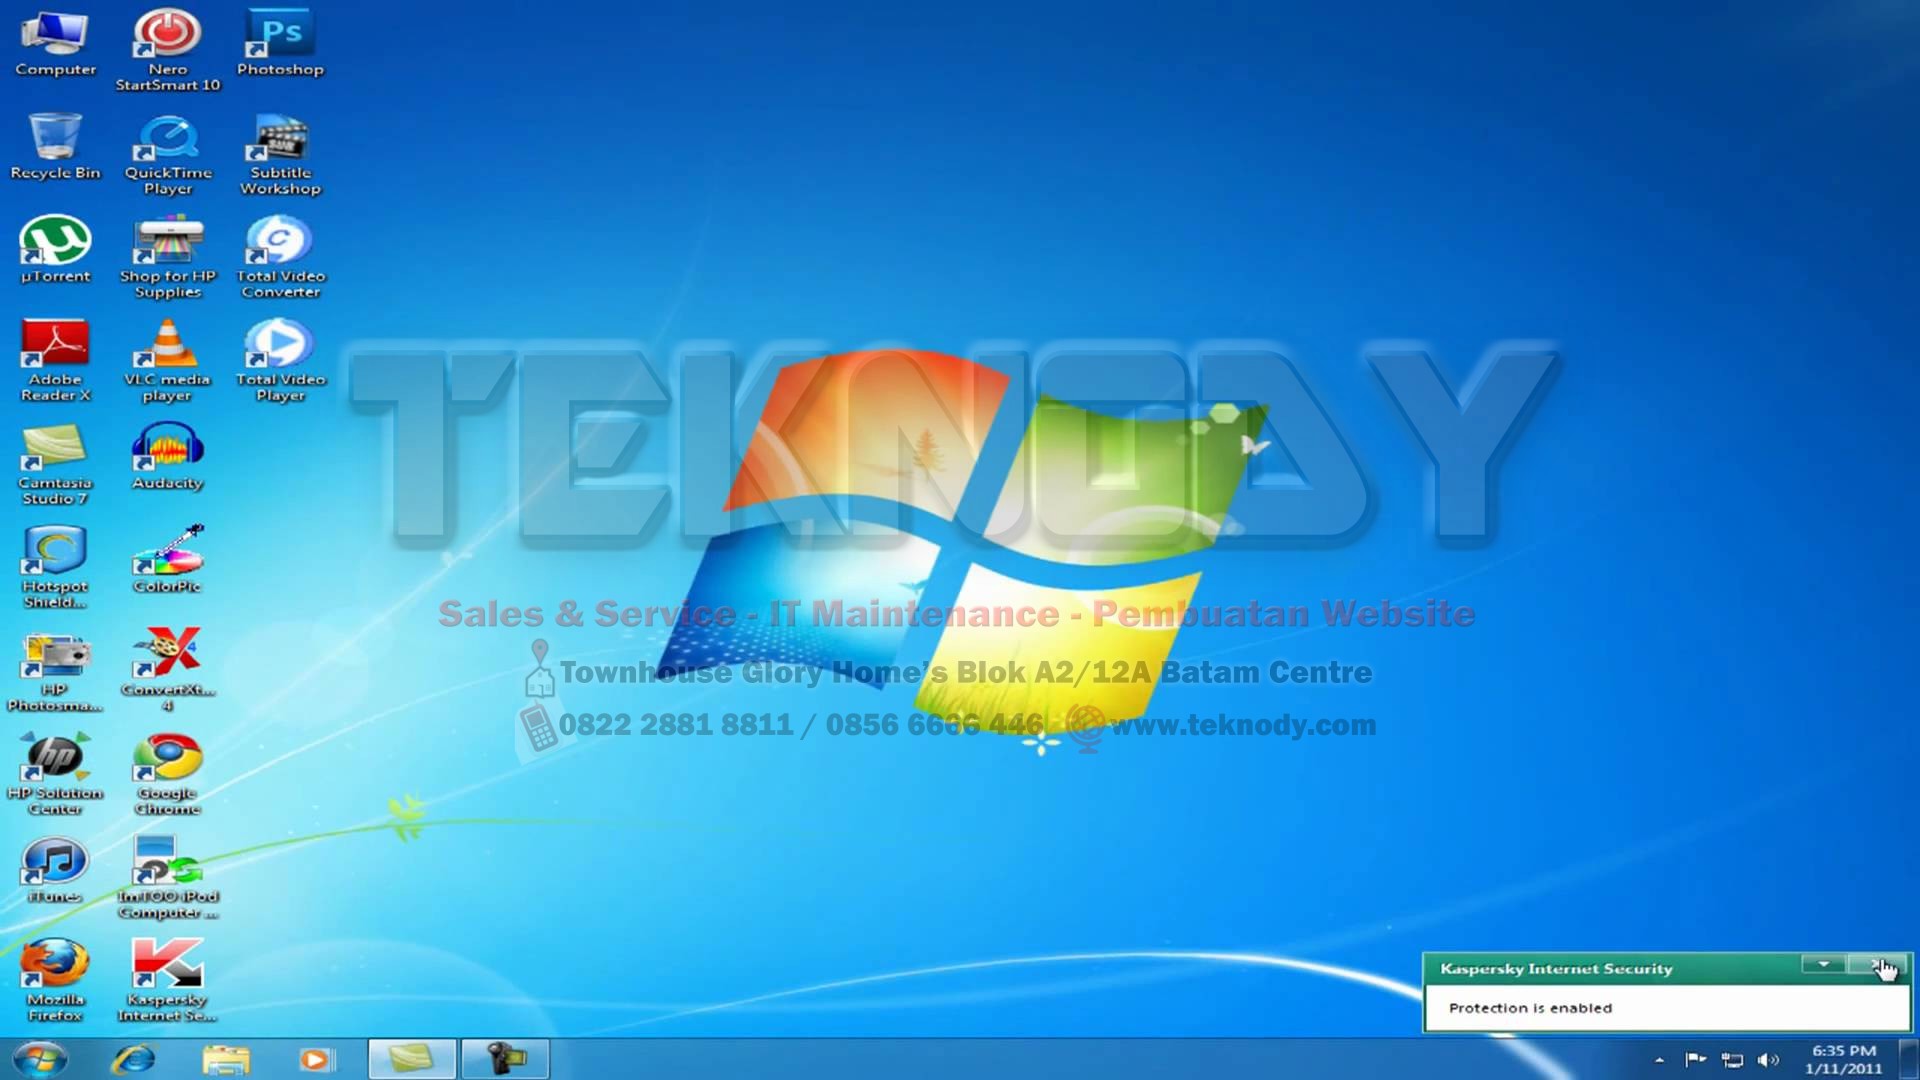
Task: Launch the Total Video Converter icon
Action: pos(280,258)
